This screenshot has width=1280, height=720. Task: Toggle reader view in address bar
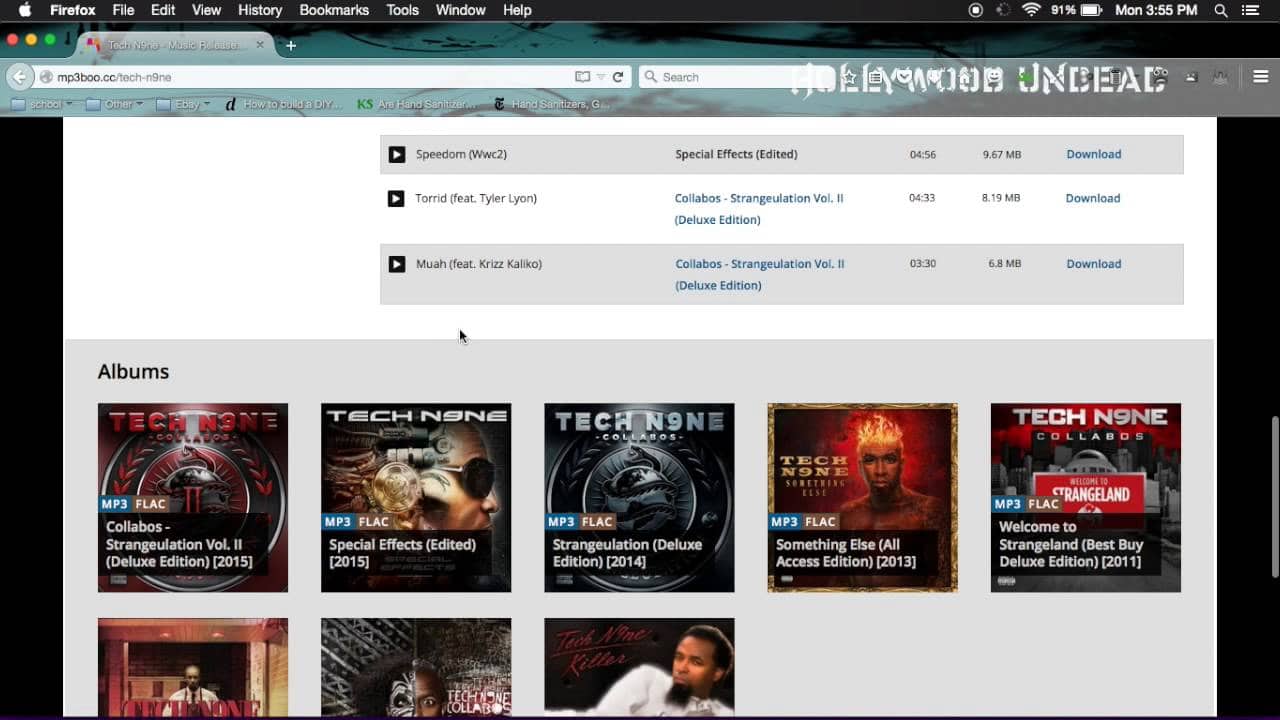click(582, 77)
